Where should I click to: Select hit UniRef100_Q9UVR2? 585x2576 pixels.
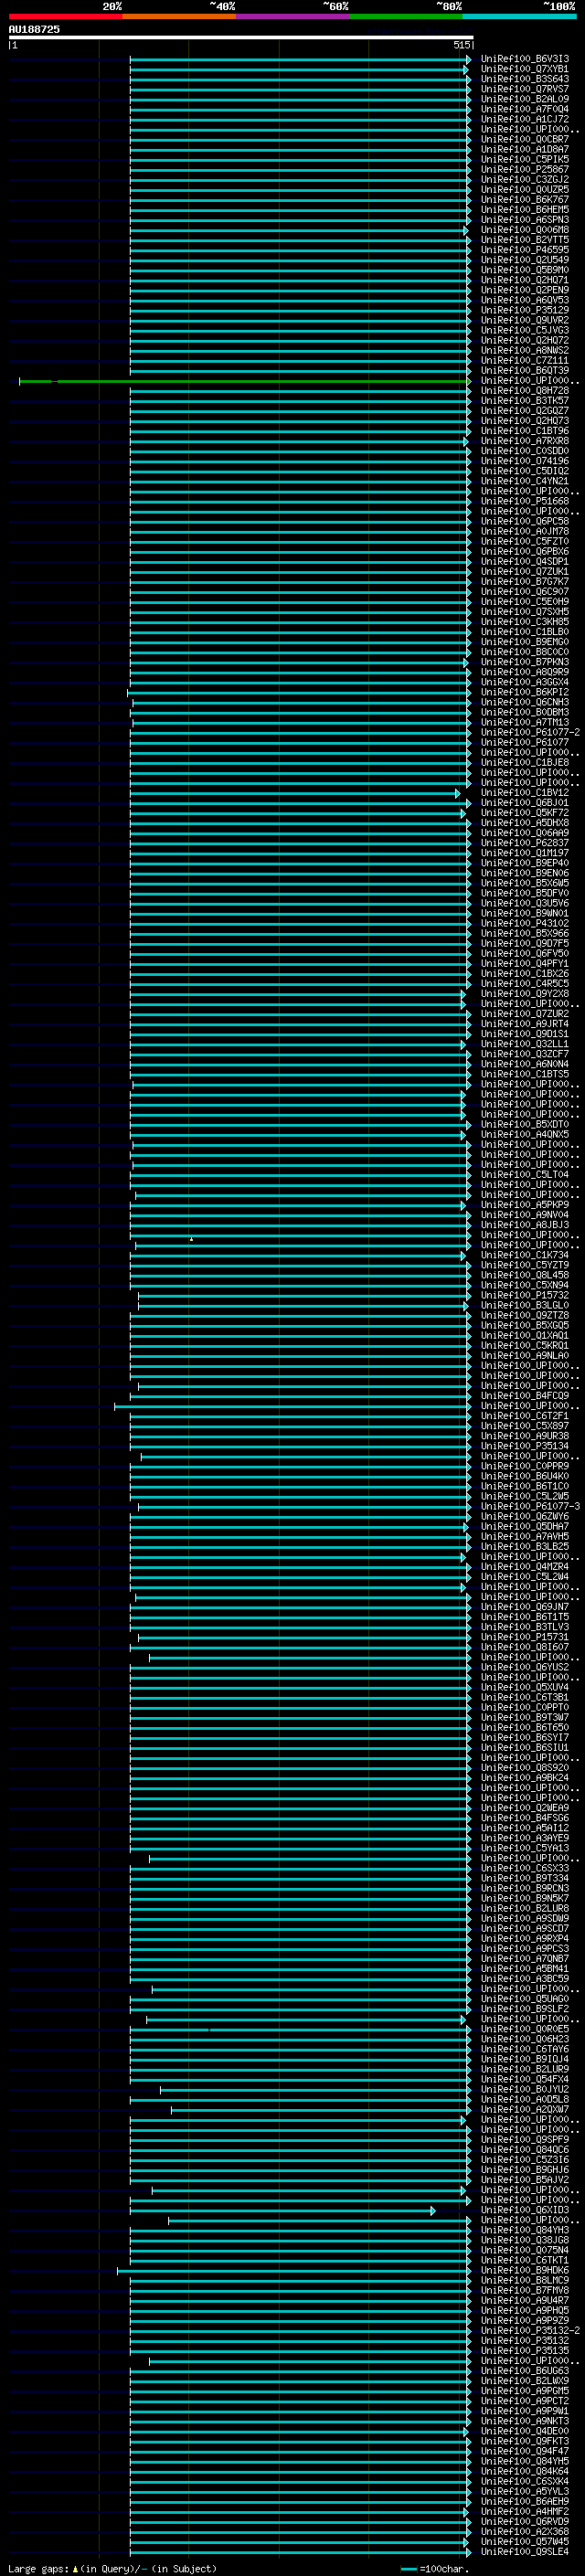pos(525,320)
